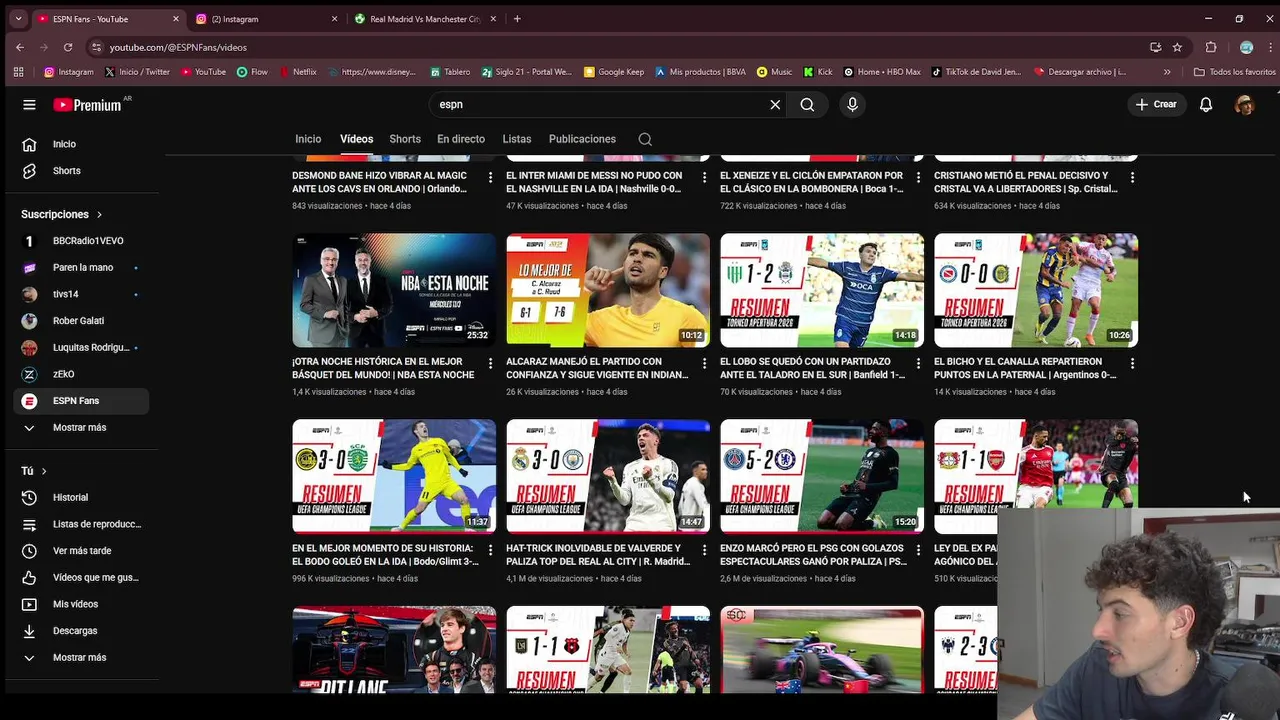Viewport: 1280px width, 720px height.
Task: Open options for El Bicho y Canalla video
Action: pyautogui.click(x=1132, y=364)
